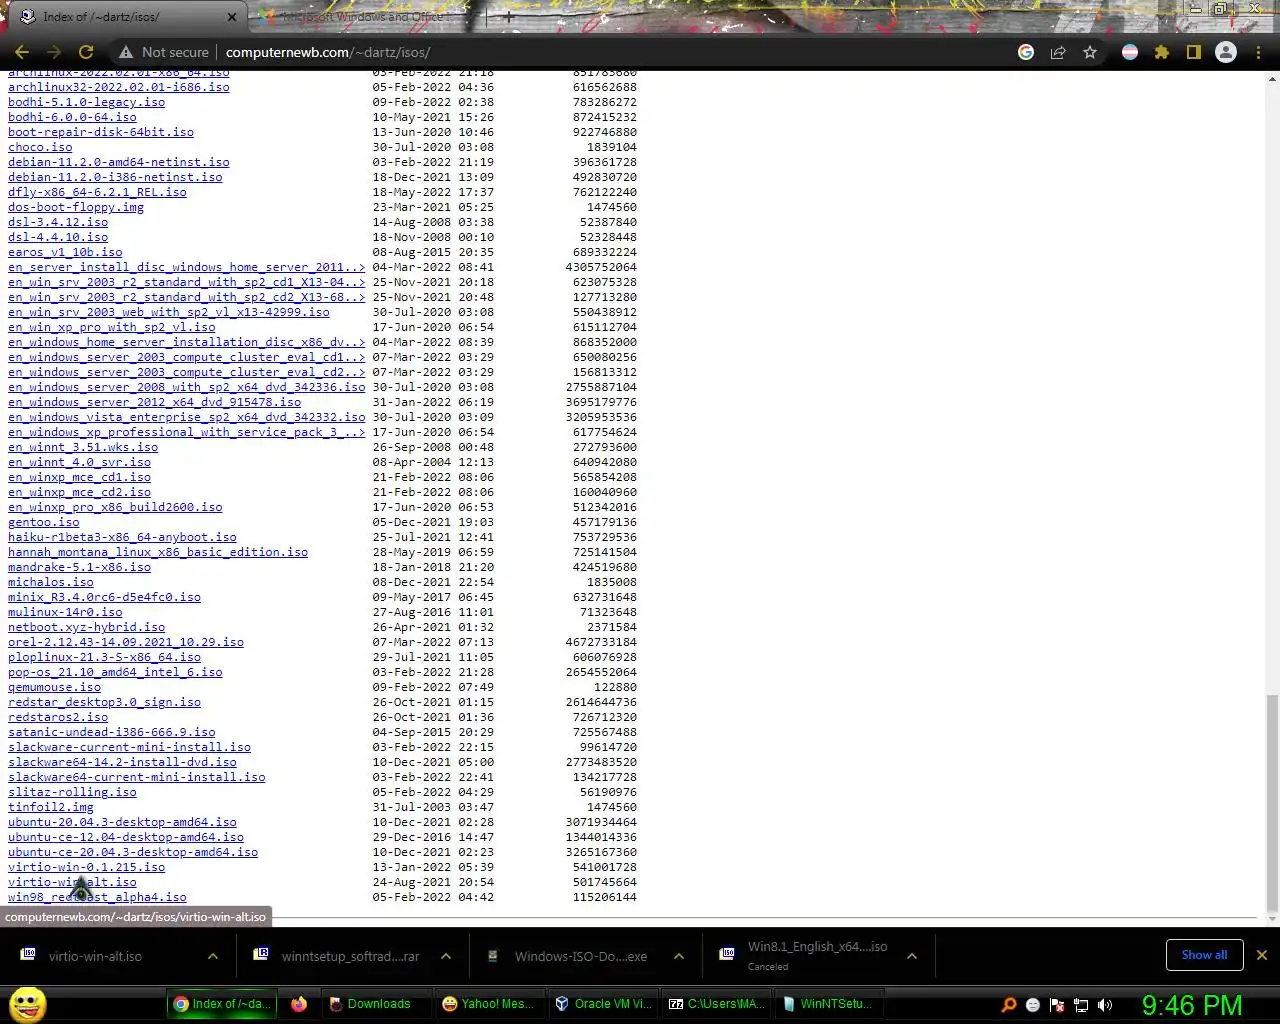Open hannah_montana_linux_x86_basic_edition.iso link
1280x1024 pixels.
[158, 552]
